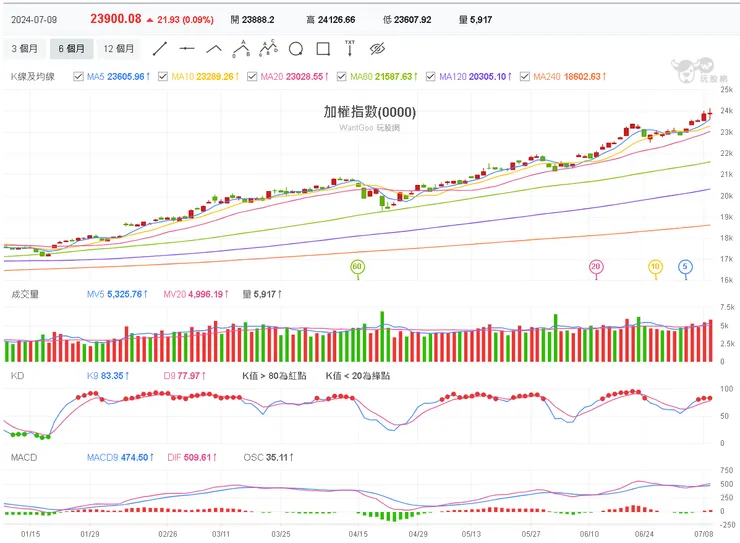This screenshot has height=543, width=740.
Task: Click the WantGoo 玩股網 subtitle text
Action: coord(370,128)
